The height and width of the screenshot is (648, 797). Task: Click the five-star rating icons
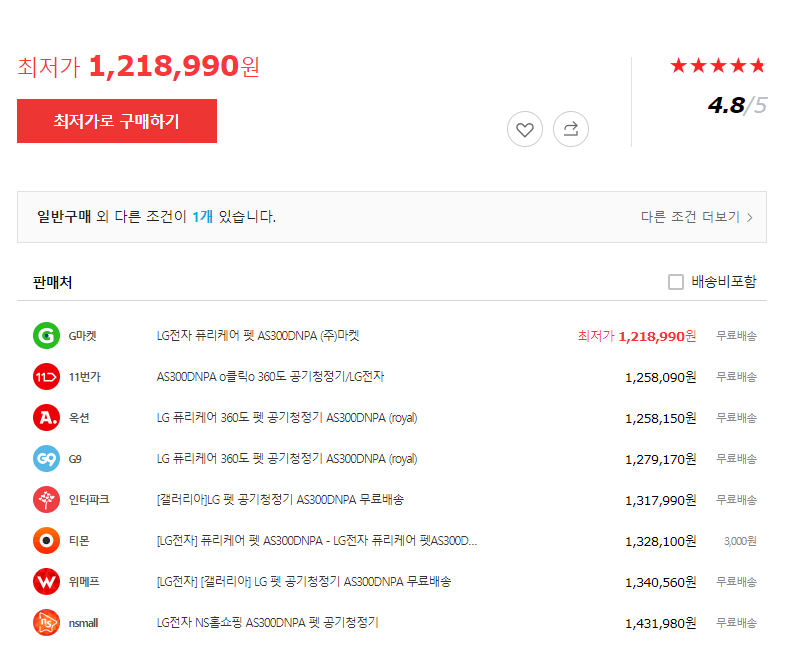[718, 66]
